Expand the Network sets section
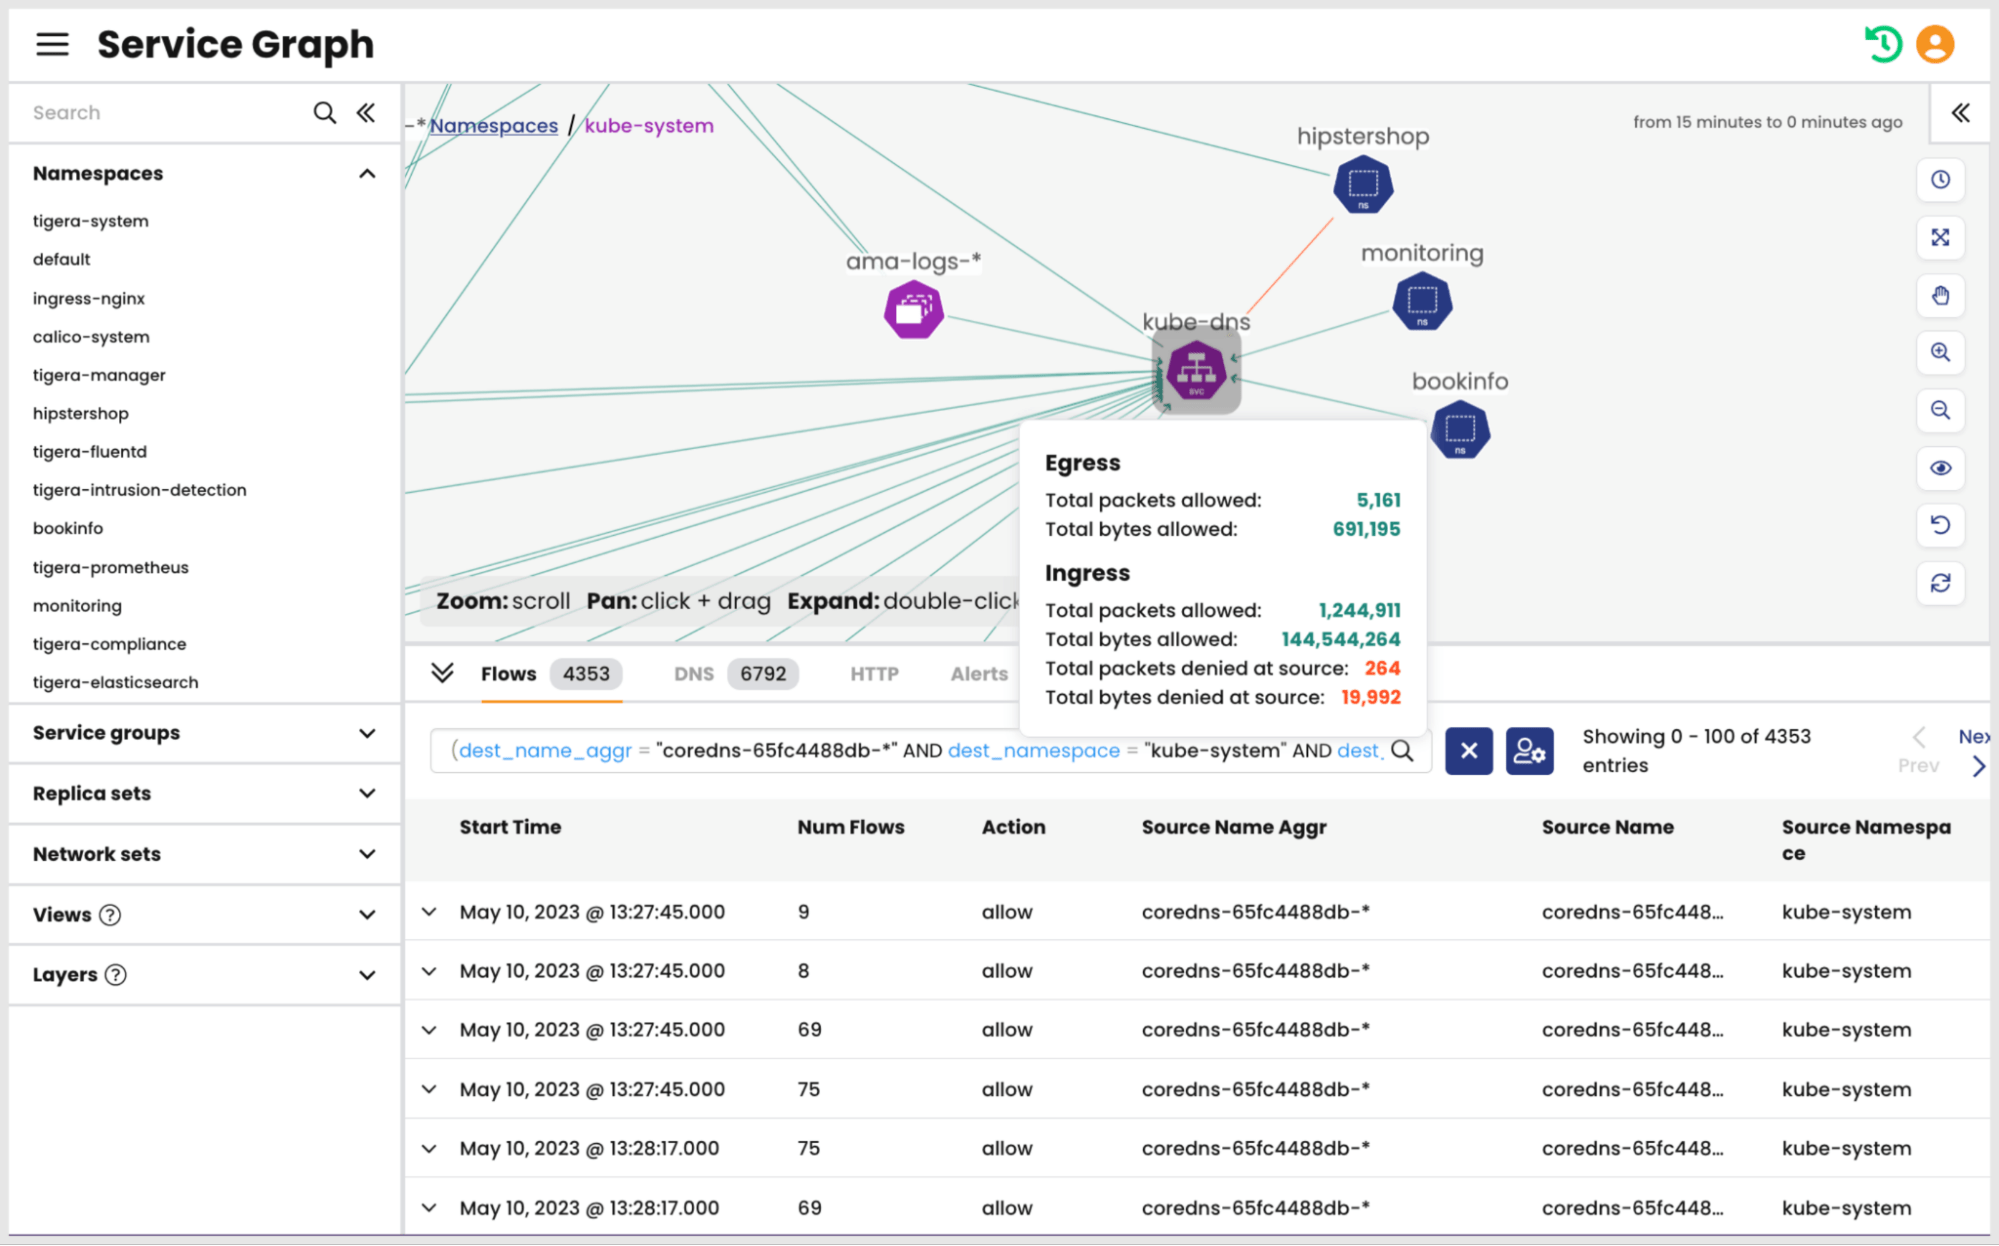Screen dimensions: 1999x1246 (367, 854)
